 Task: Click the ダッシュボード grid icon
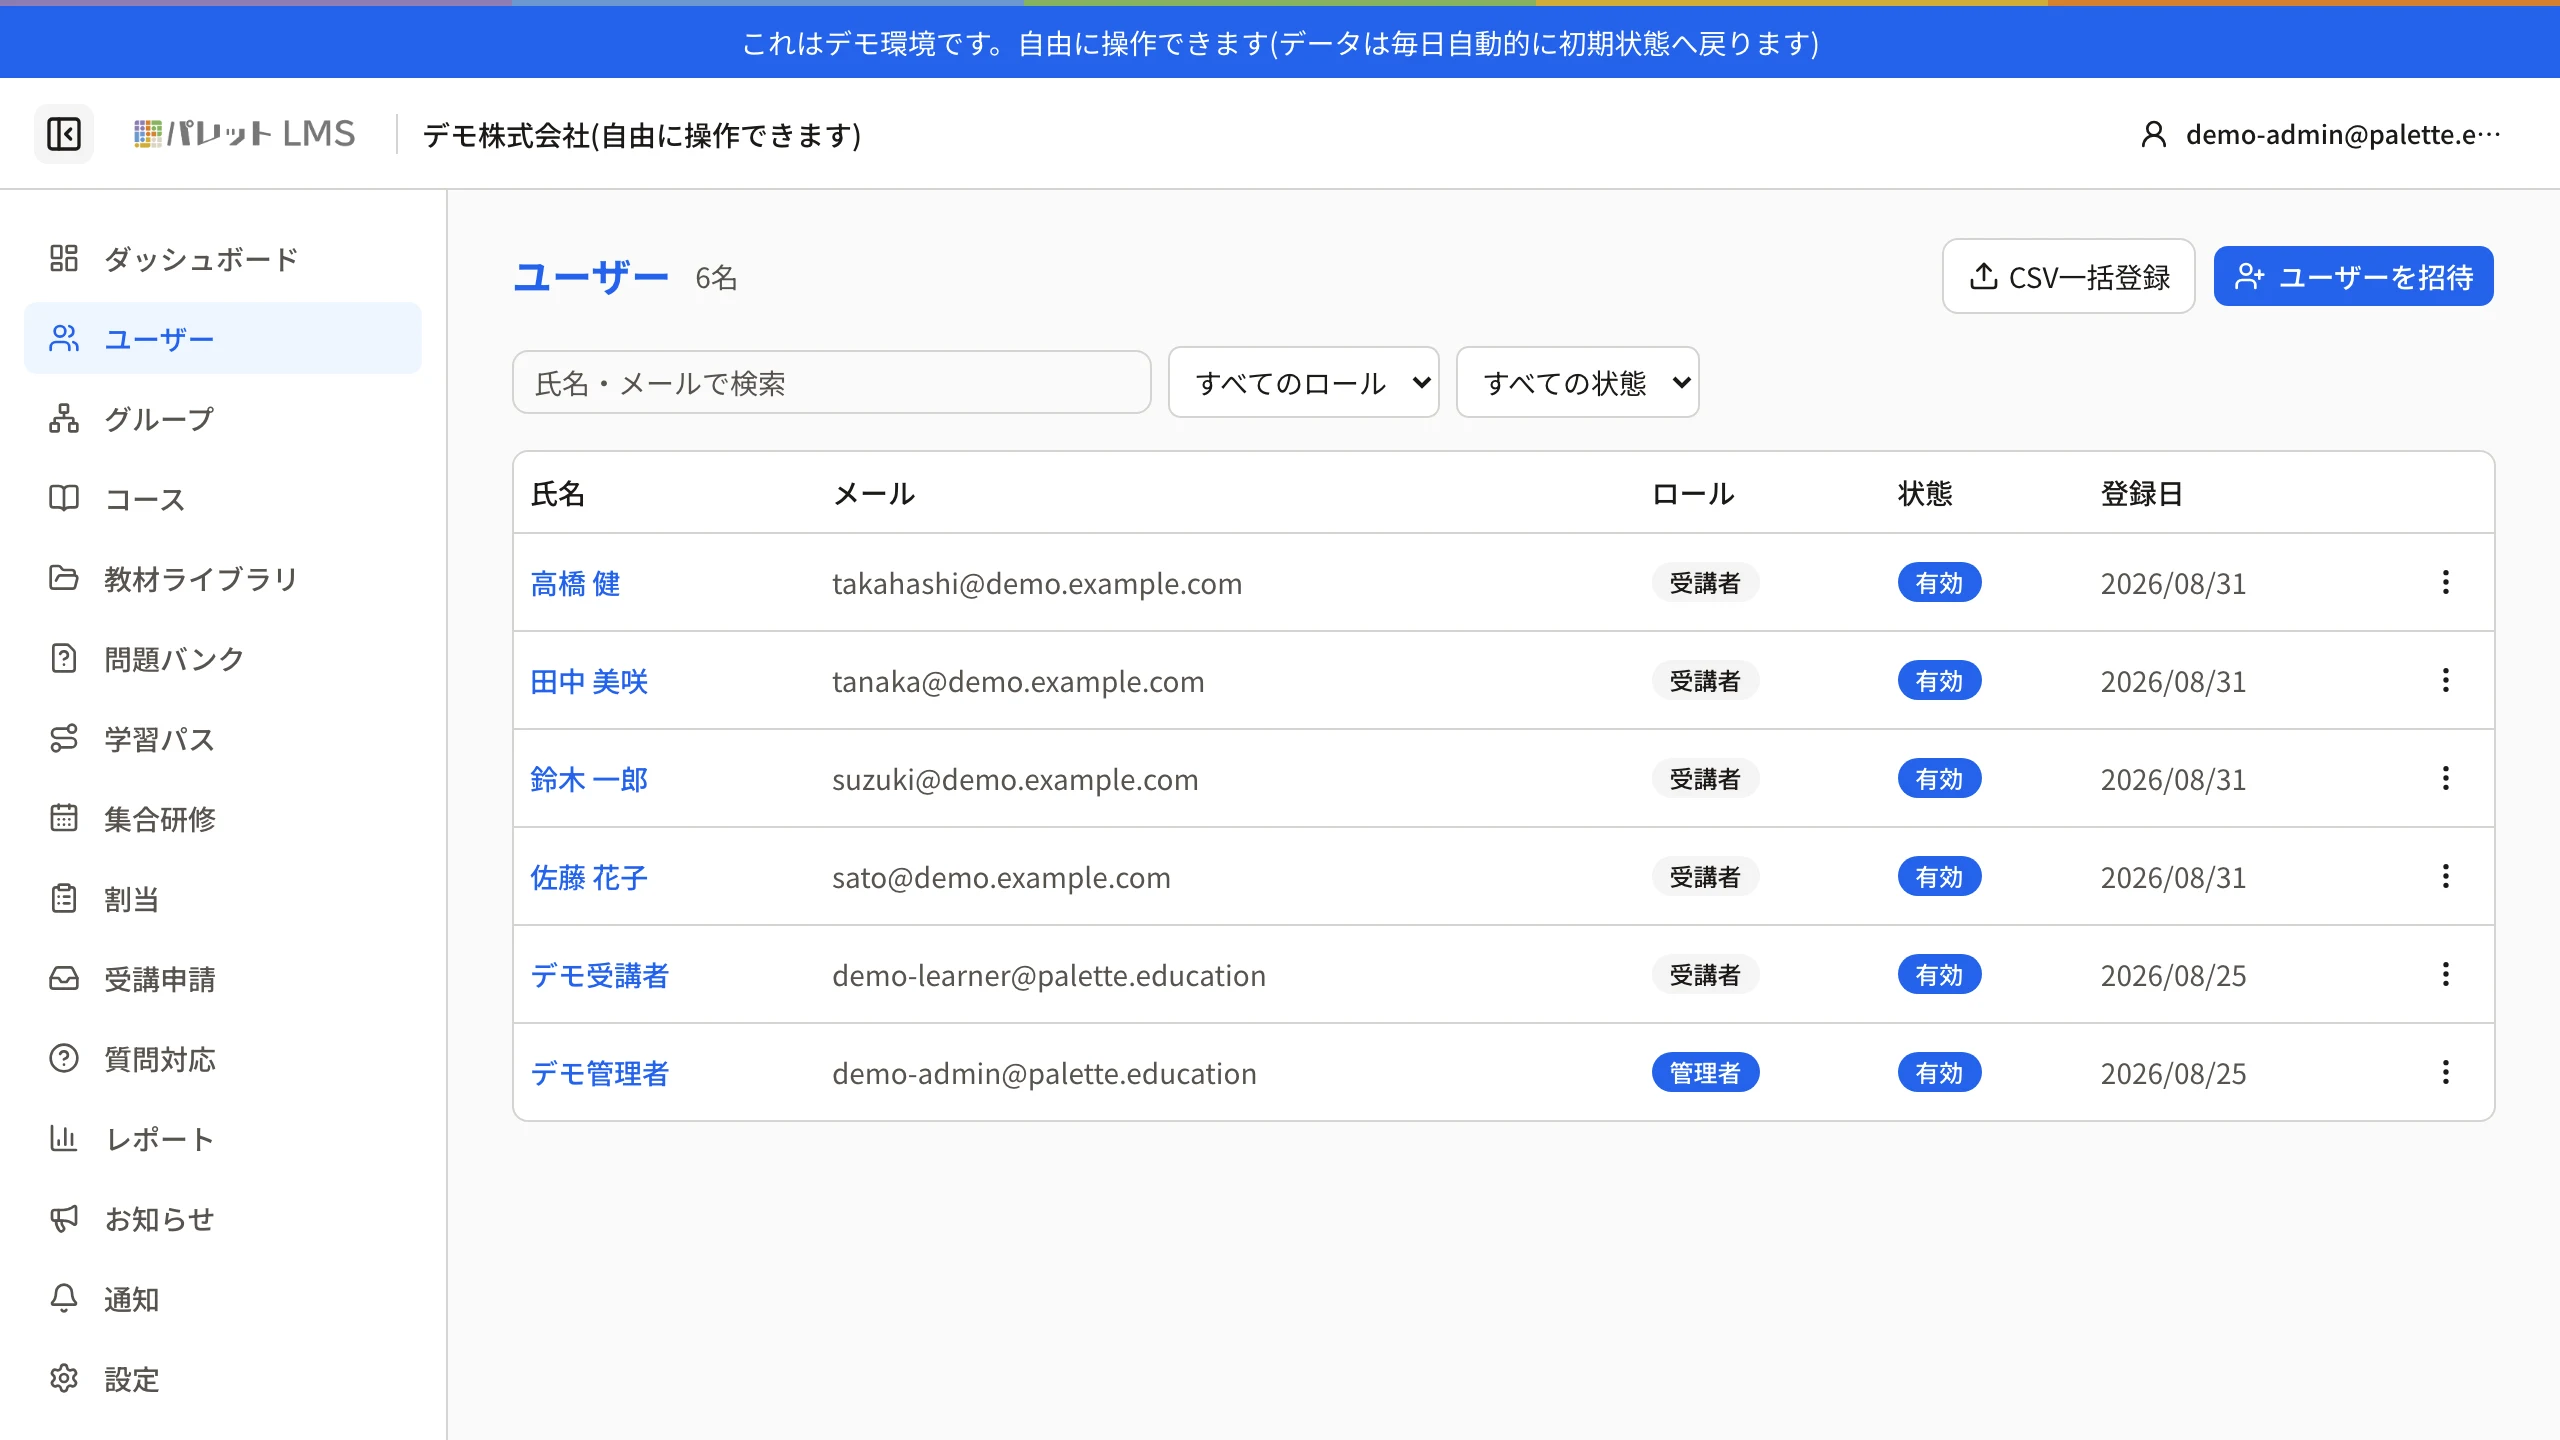(64, 258)
